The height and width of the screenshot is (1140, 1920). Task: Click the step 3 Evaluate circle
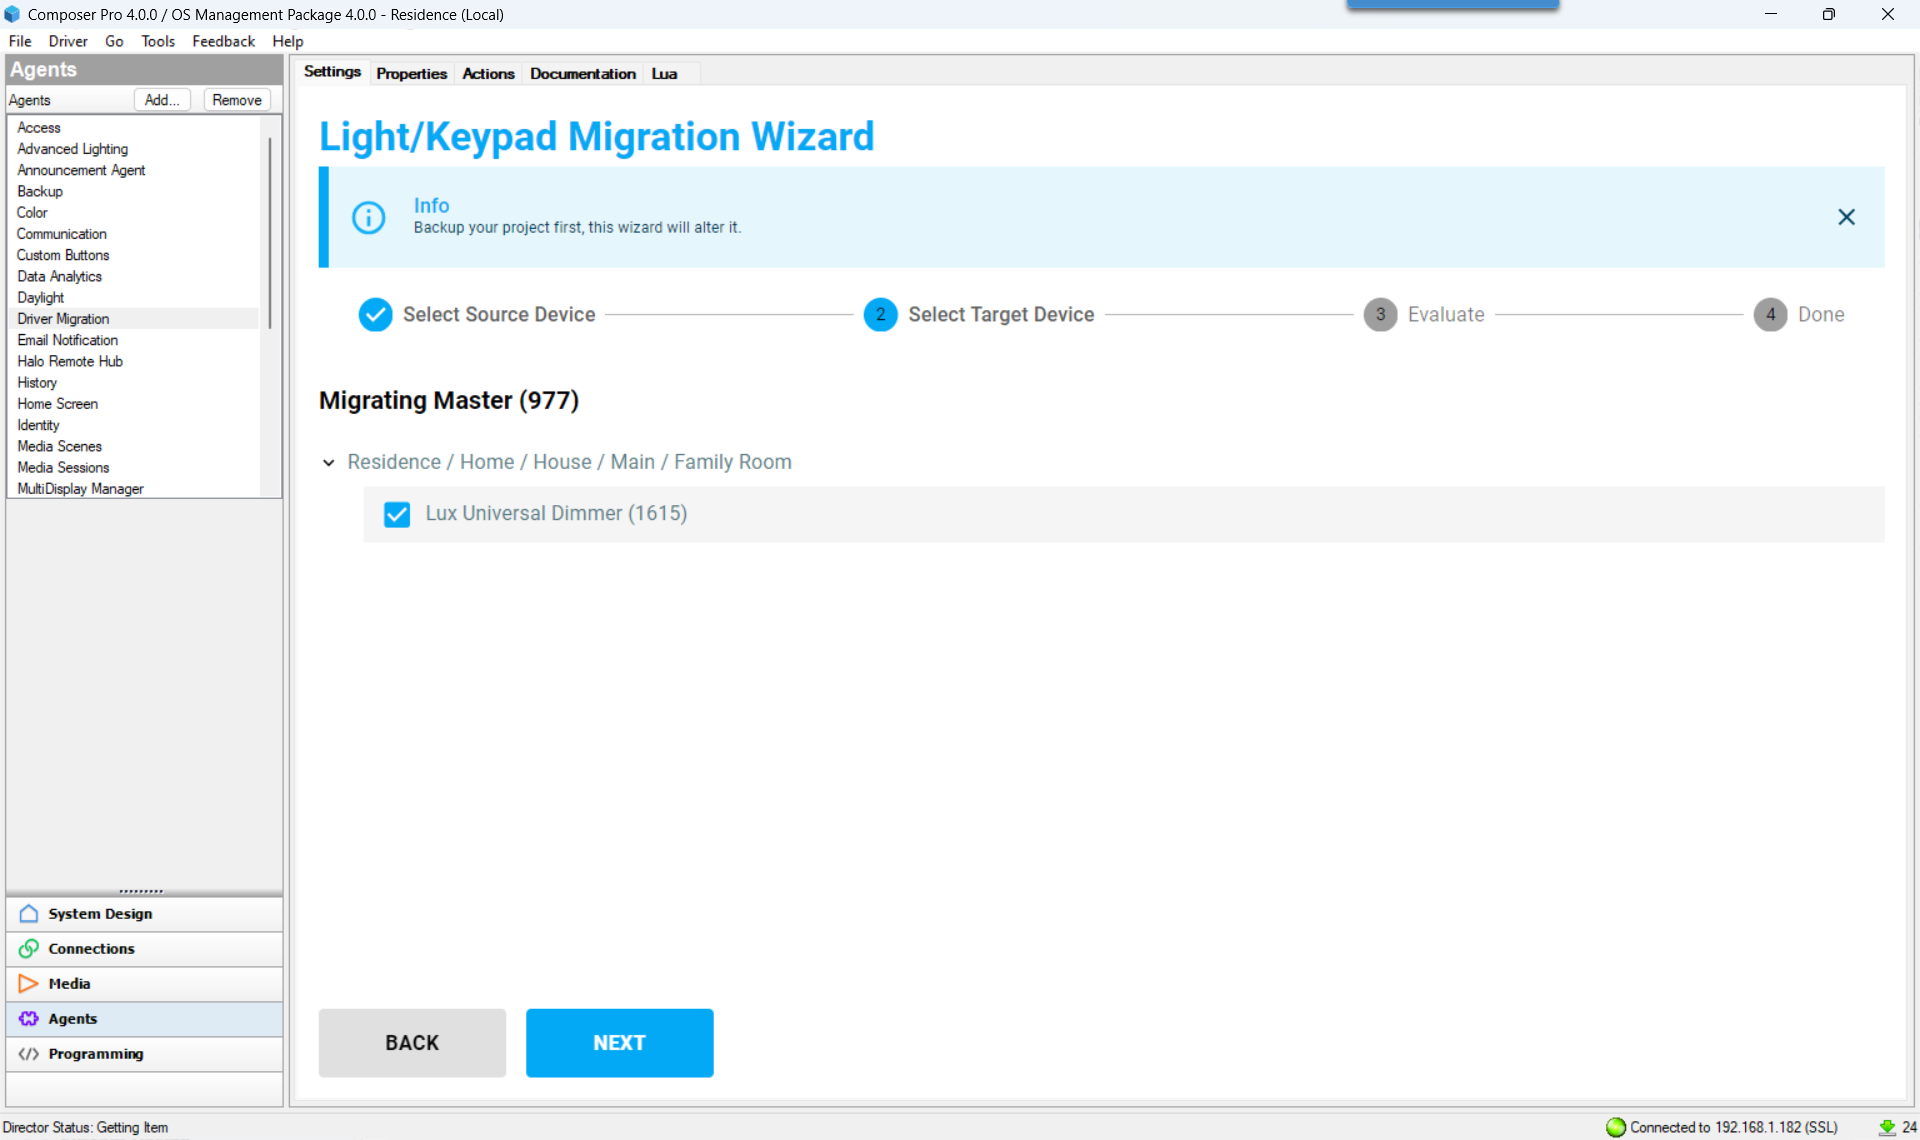pyautogui.click(x=1380, y=315)
